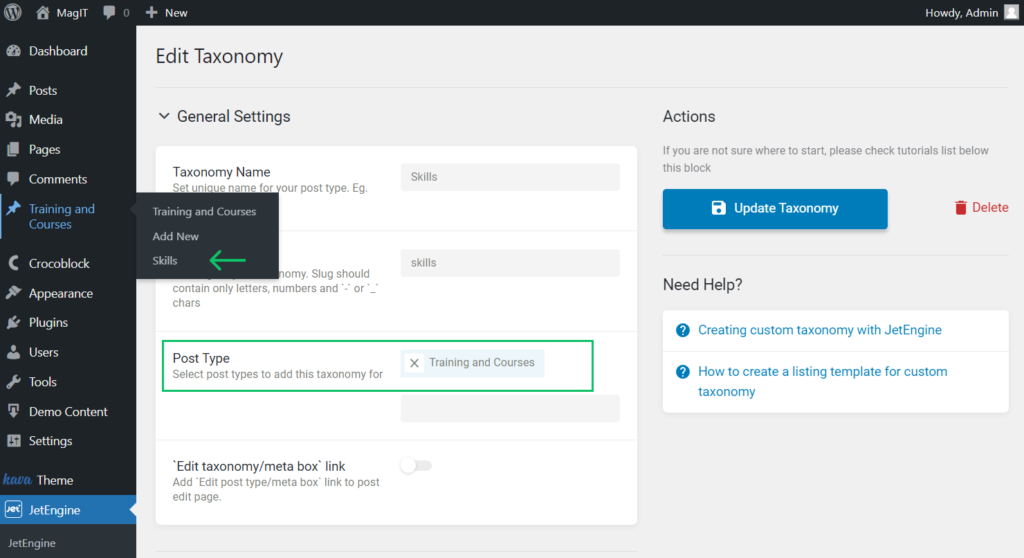1024x558 pixels.
Task: Click the Kava theme logo
Action: click(x=17, y=480)
